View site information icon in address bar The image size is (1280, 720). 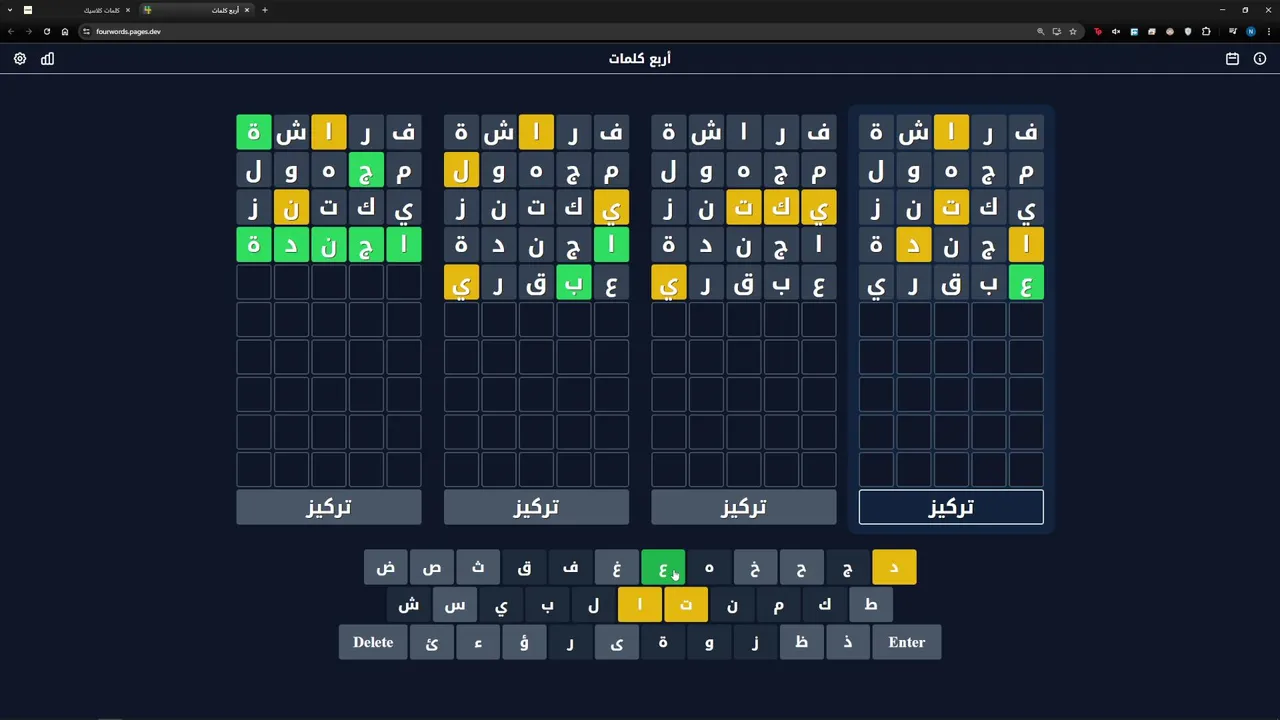tap(86, 31)
